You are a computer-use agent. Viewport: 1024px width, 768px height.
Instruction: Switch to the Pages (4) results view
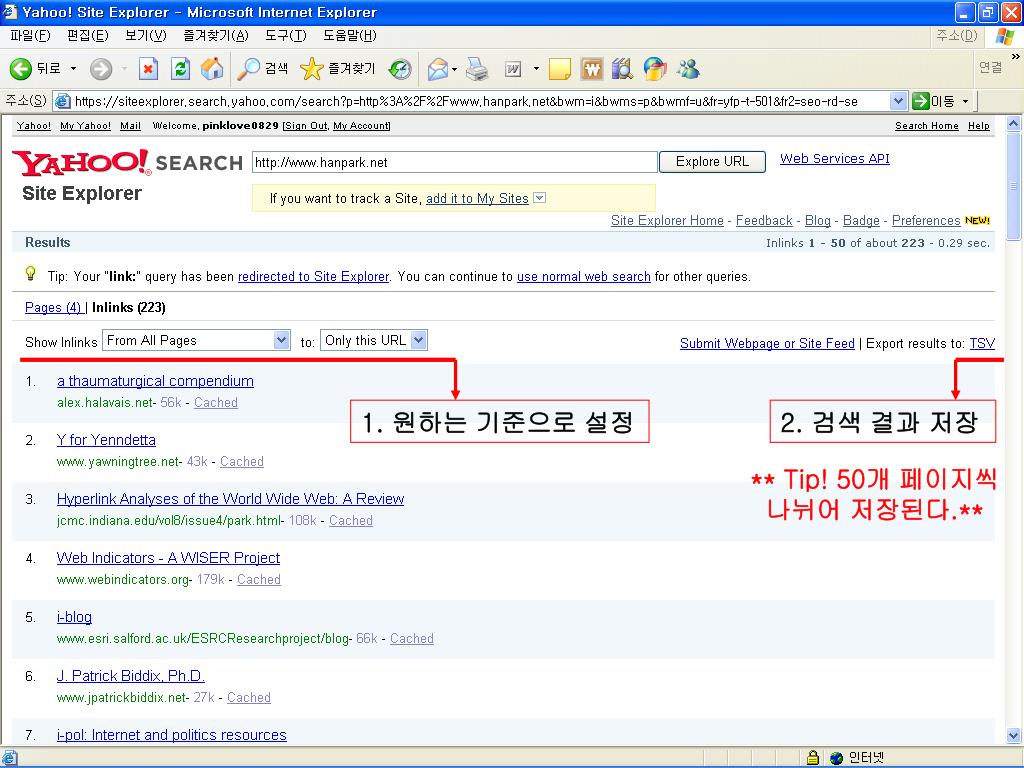[54, 308]
